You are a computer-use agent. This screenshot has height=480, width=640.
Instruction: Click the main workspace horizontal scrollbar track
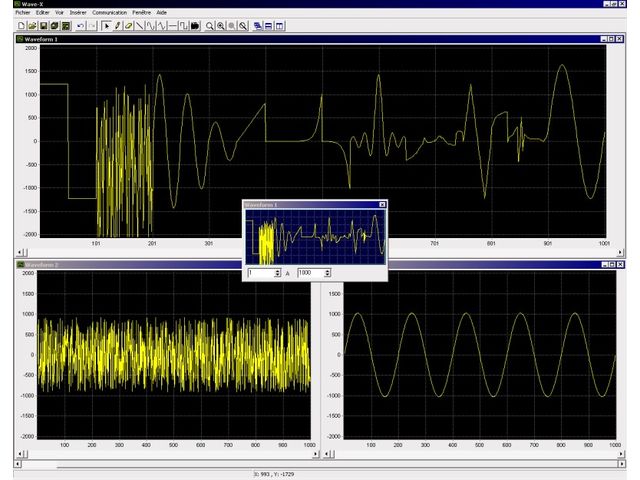(x=320, y=464)
